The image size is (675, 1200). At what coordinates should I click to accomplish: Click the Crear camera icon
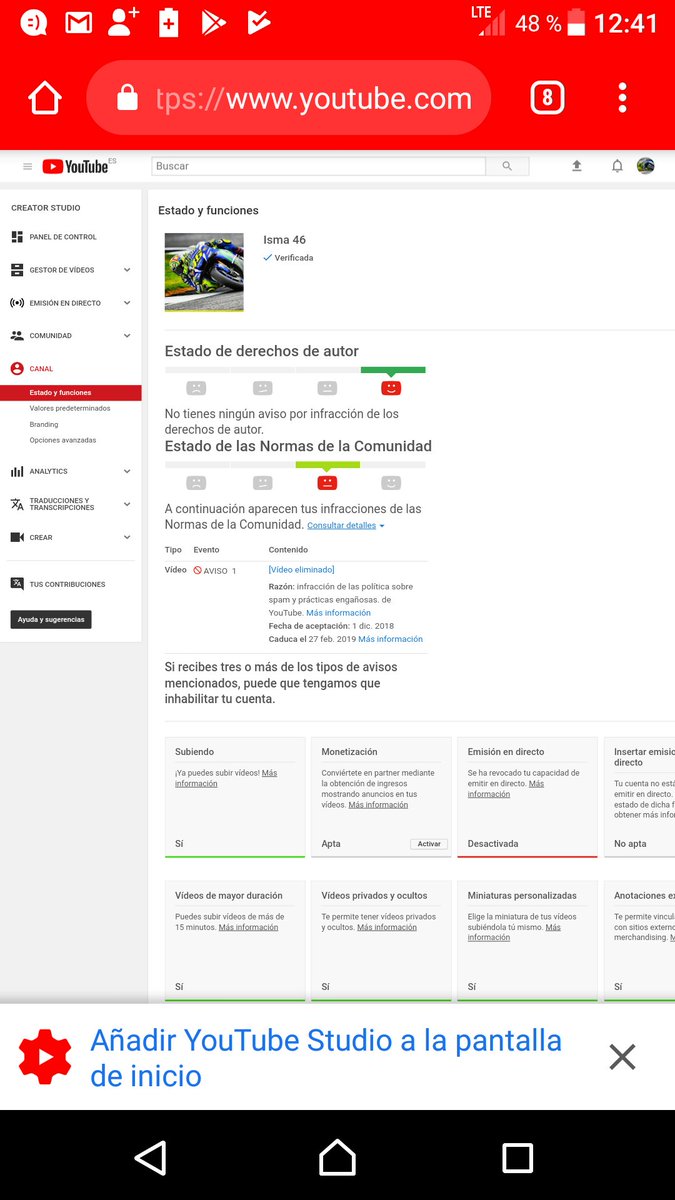pyautogui.click(x=17, y=537)
